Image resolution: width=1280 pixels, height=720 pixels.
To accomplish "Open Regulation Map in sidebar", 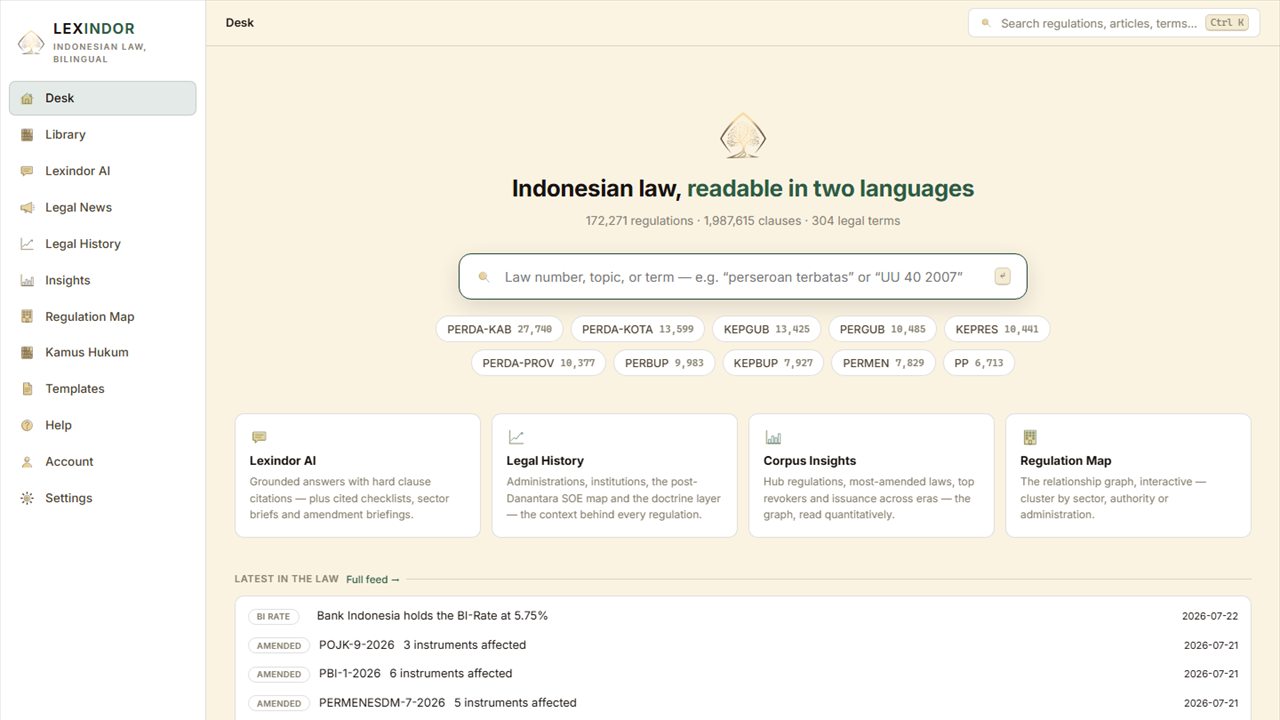I will pyautogui.click(x=102, y=316).
